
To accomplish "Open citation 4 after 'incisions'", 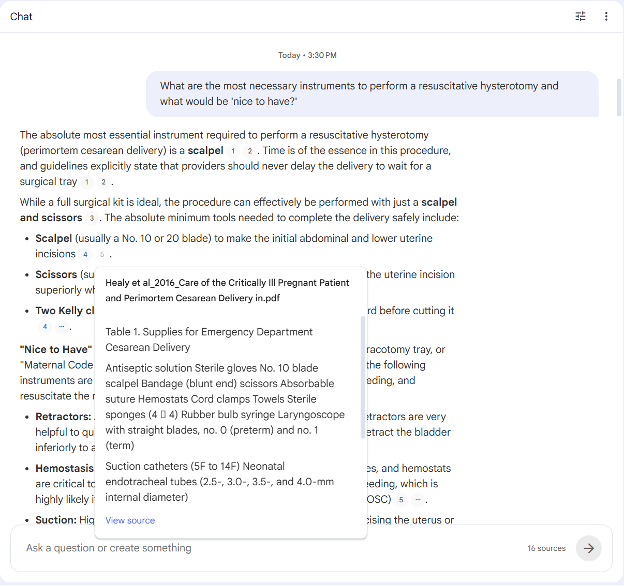I will tap(85, 254).
